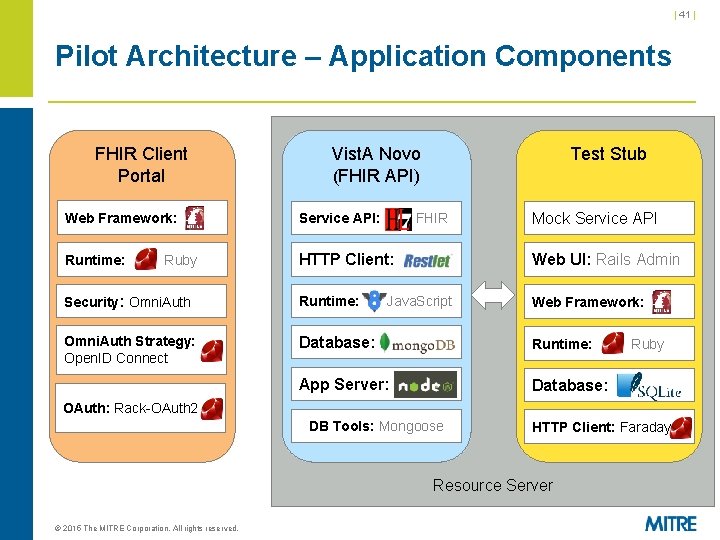This screenshot has width=720, height=540.
Task: Select the 'DB Tools: Mongoose' box
Action: coord(376,426)
